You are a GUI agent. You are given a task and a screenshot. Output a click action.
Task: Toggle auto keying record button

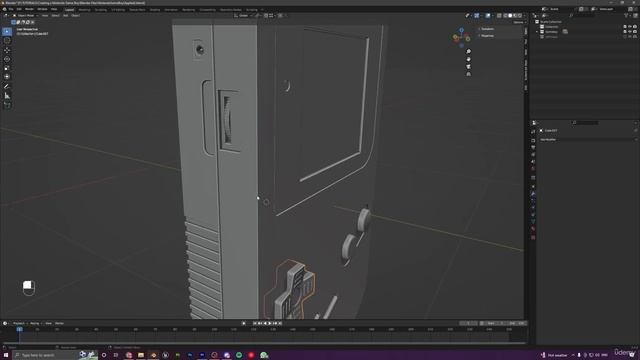(x=244, y=323)
